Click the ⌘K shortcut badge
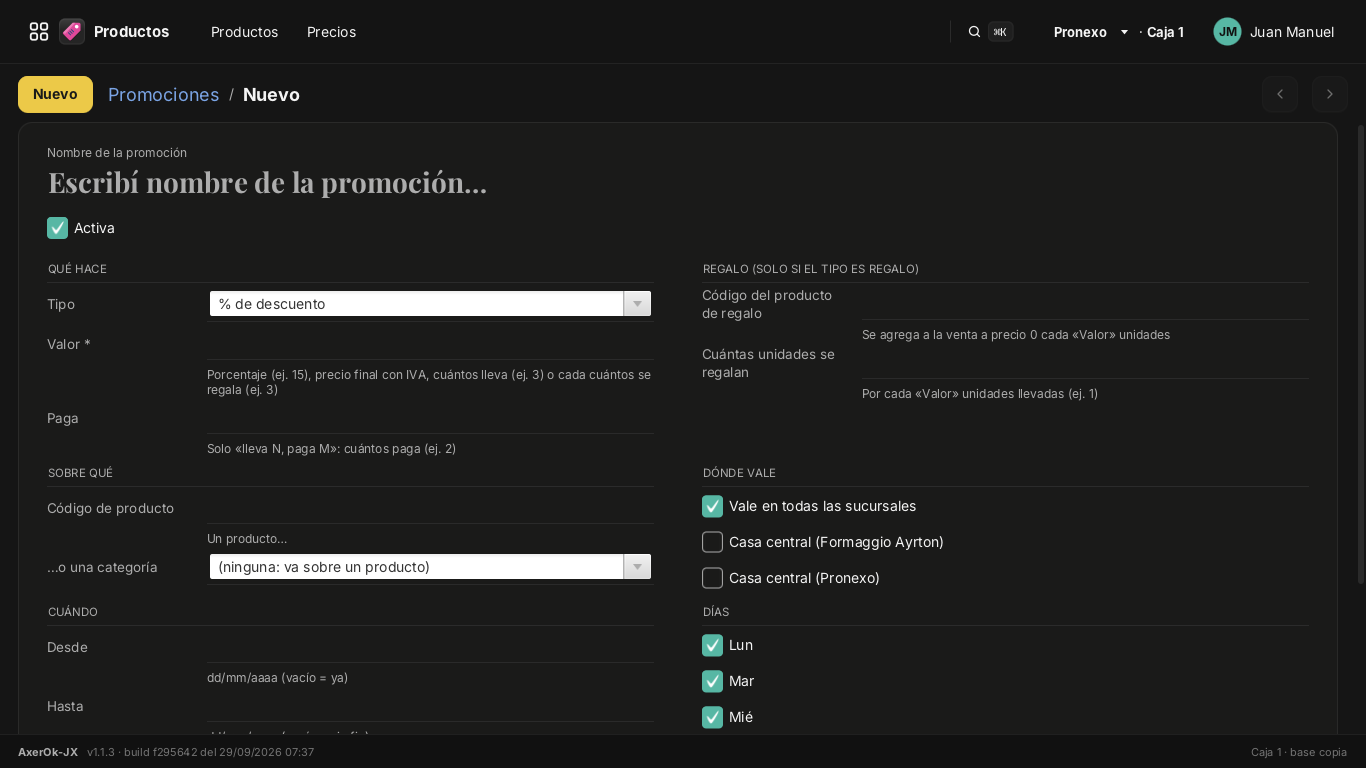 point(1000,32)
